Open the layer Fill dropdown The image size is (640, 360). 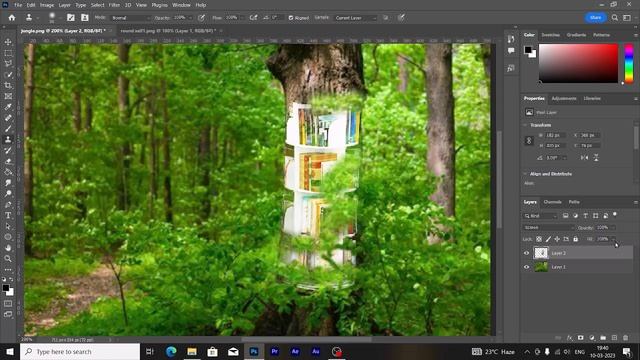pyautogui.click(x=613, y=239)
